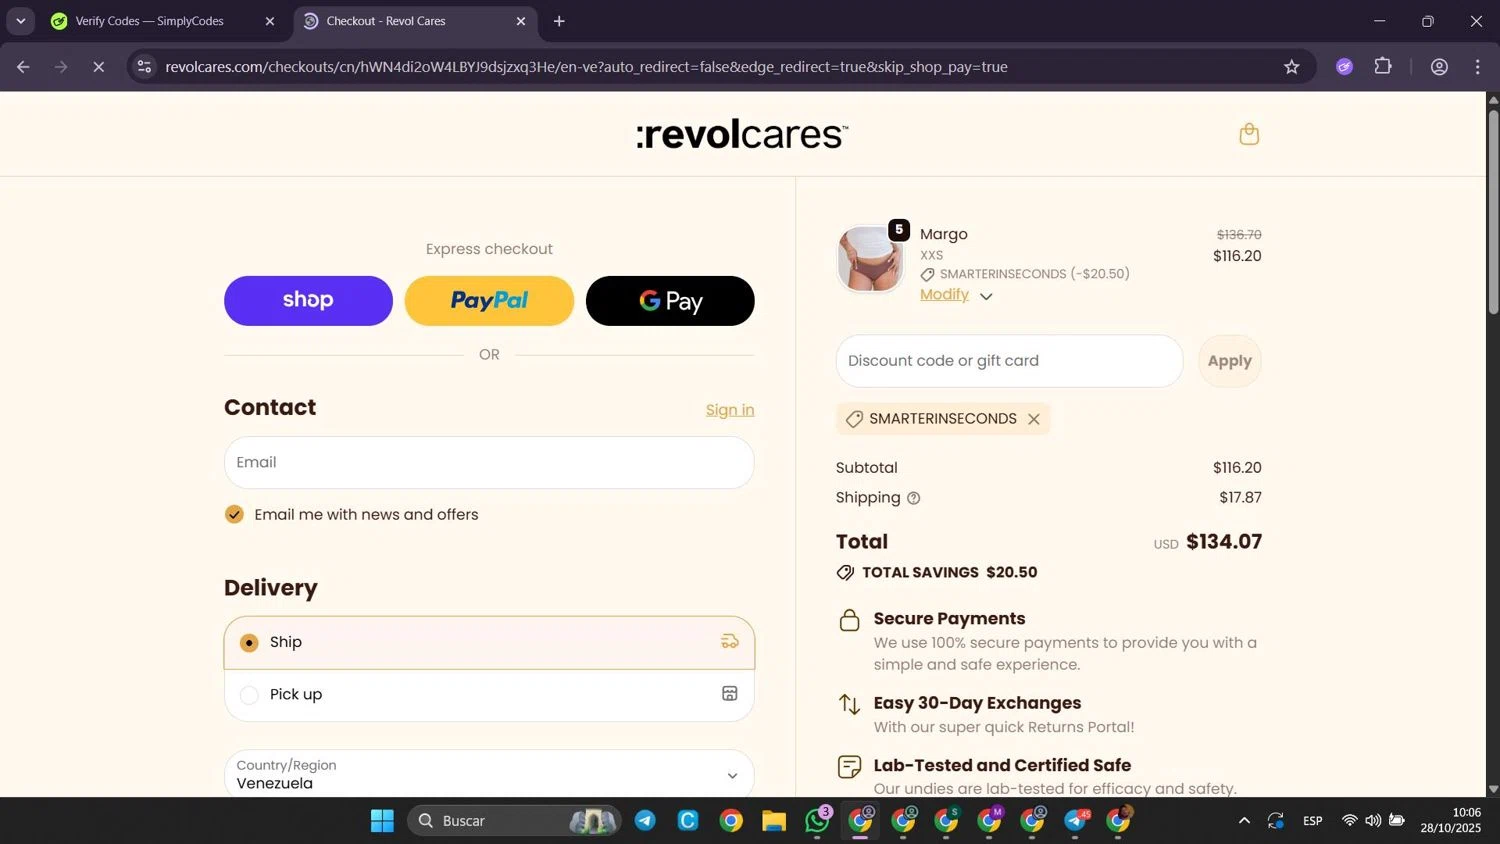Open Wi-Fi network settings in tray
1500x844 pixels.
pos(1349,821)
